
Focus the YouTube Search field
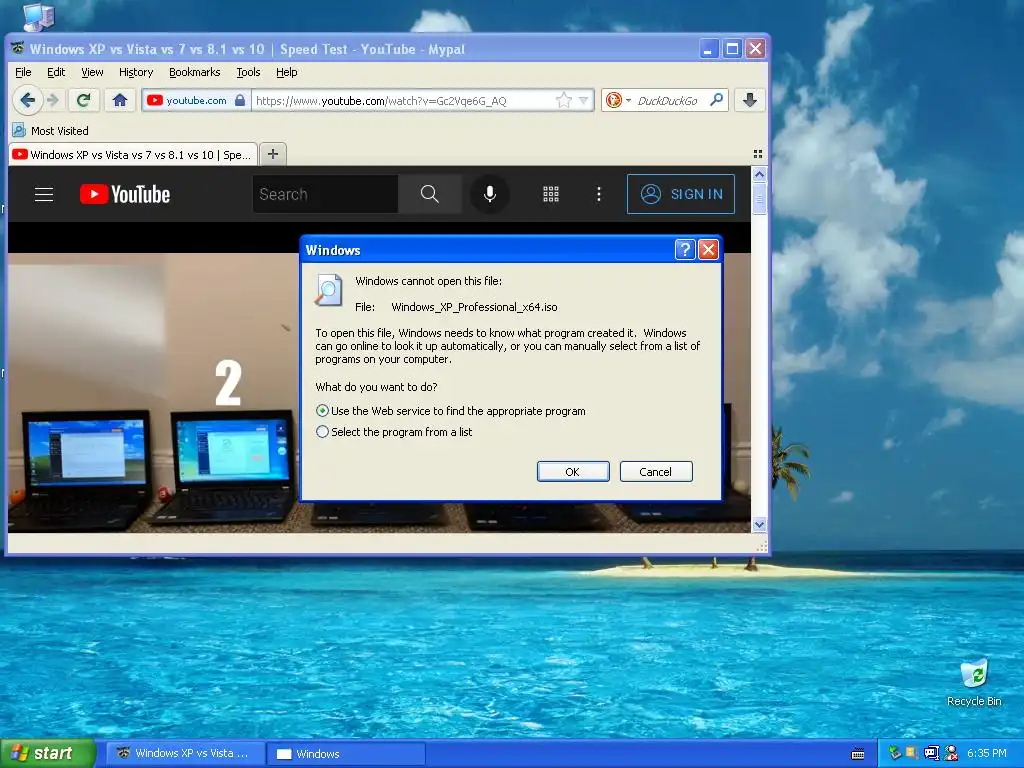pyautogui.click(x=325, y=194)
